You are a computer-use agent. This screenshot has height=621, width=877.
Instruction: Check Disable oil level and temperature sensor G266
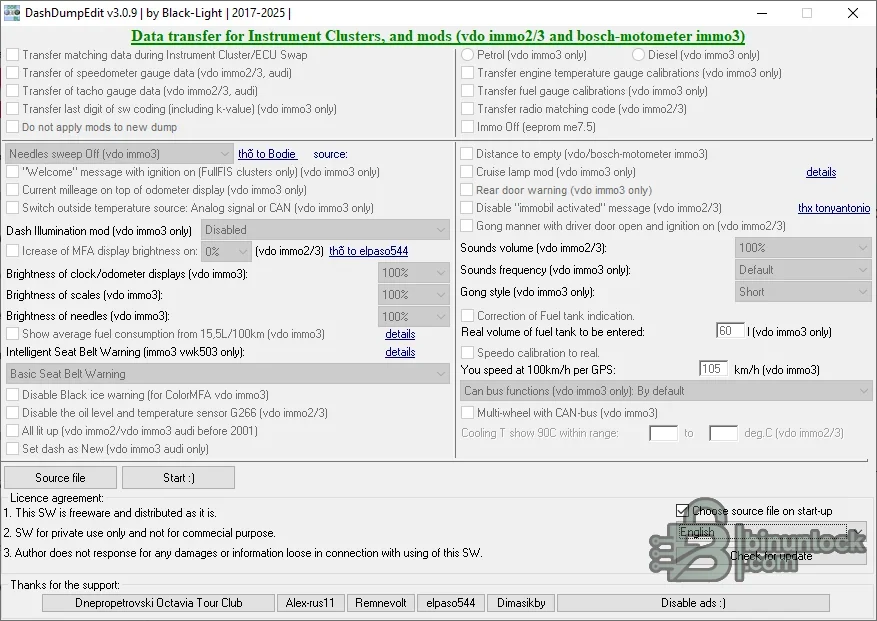(x=12, y=413)
